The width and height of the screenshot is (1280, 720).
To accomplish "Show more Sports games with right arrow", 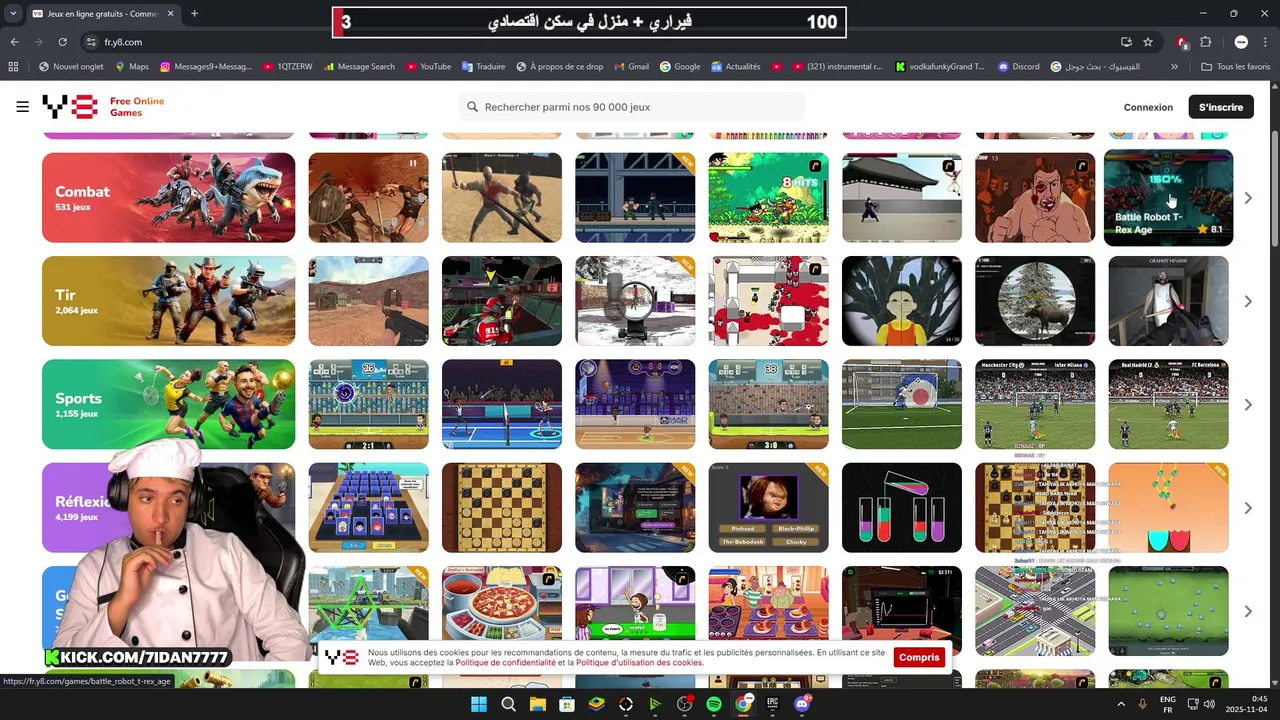I will tap(1248, 404).
